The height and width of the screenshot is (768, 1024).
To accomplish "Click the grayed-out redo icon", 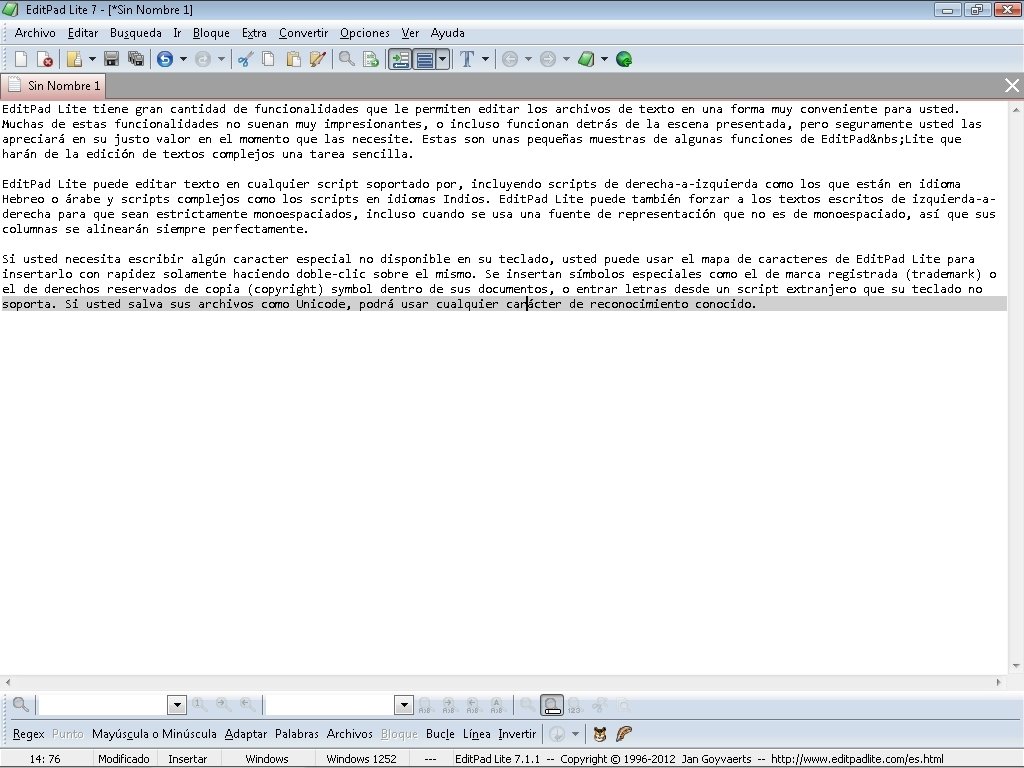I will (203, 59).
